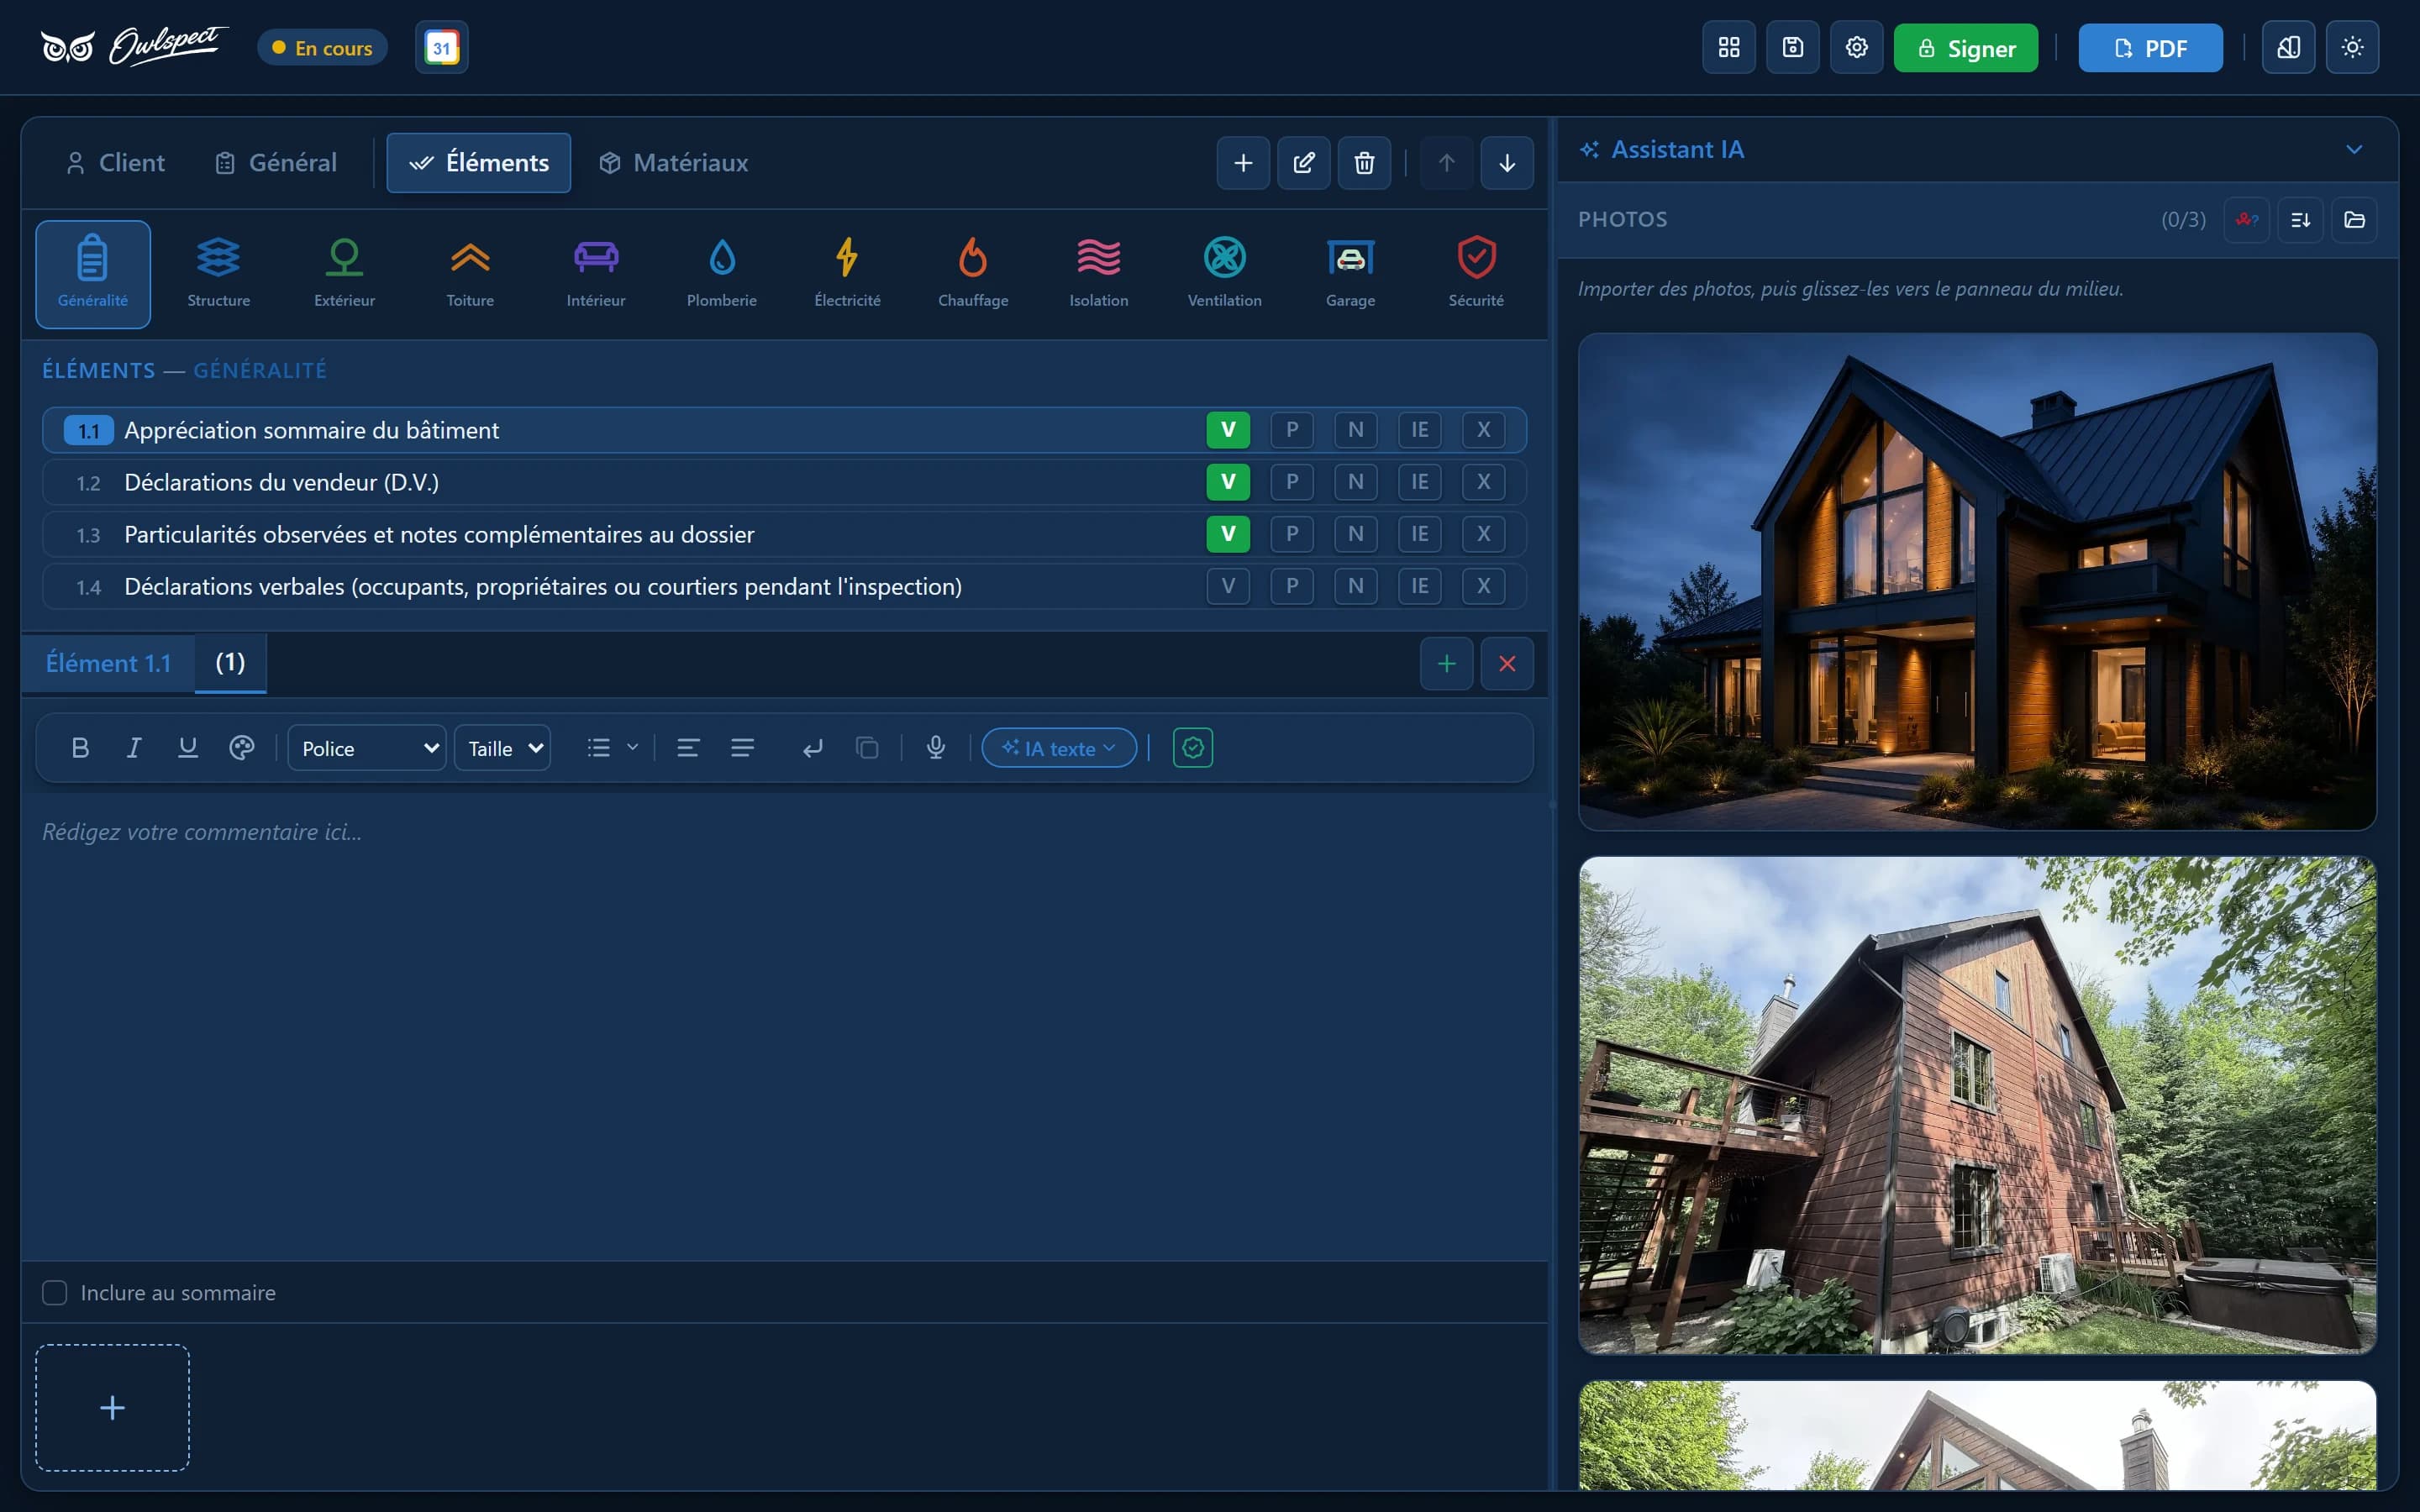Add a new element with plus icon
Screen dimensions: 2420x1512
click(x=1243, y=163)
